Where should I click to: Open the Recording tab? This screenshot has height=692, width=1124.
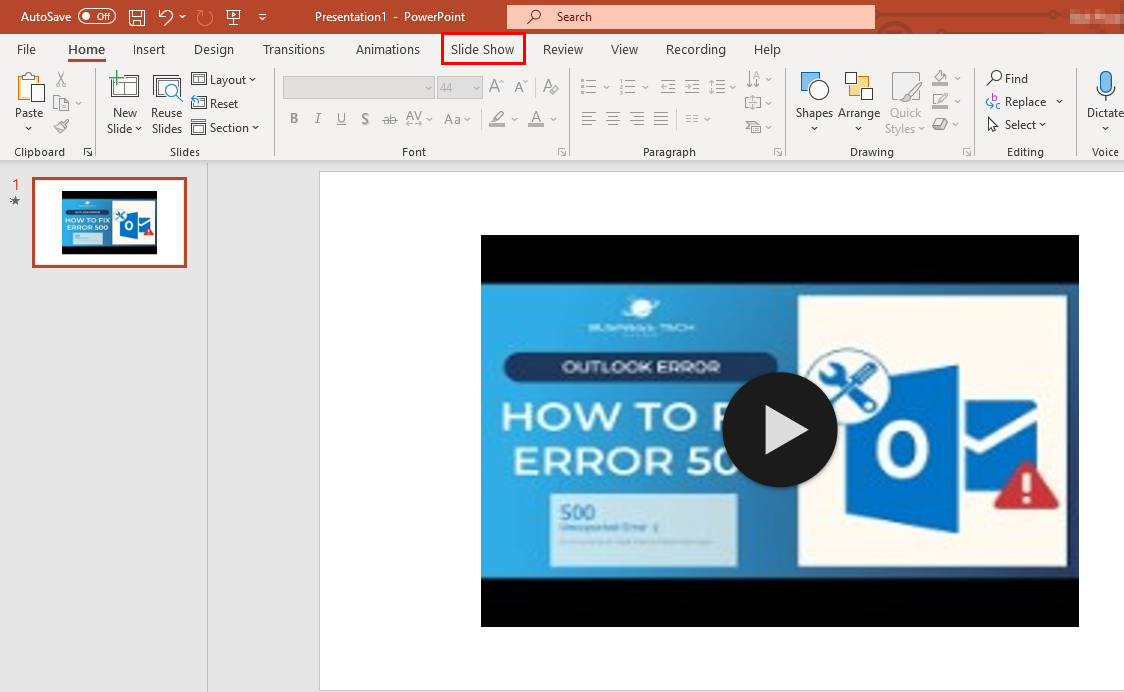[x=695, y=49]
